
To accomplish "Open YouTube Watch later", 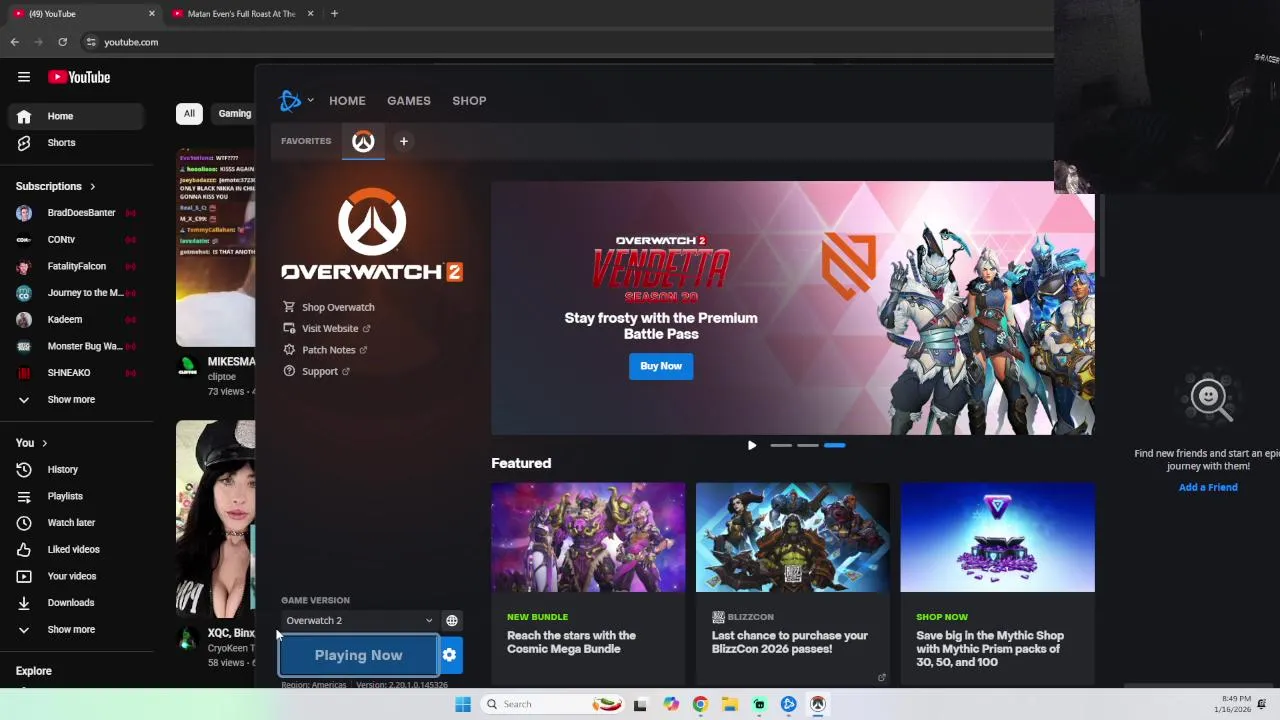I will (76, 523).
